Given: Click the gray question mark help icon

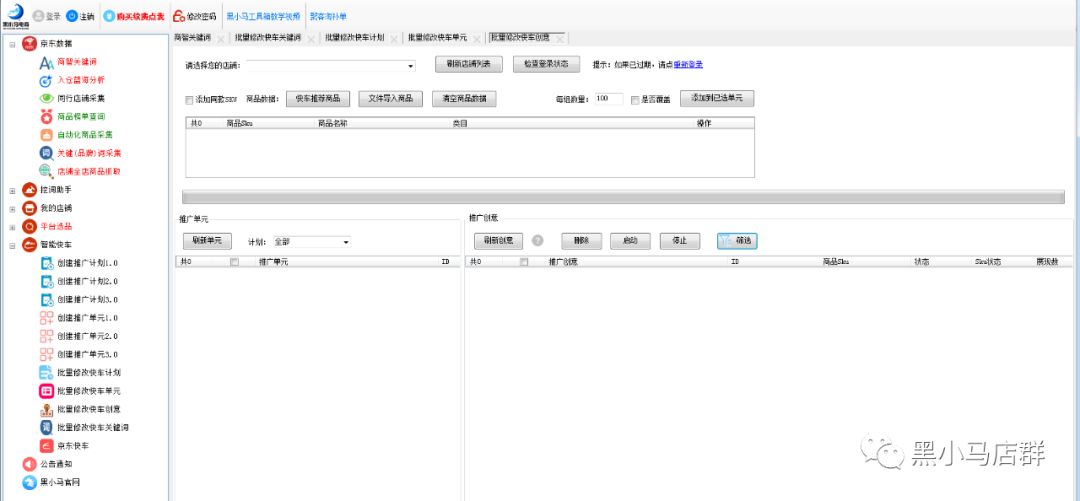Looking at the screenshot, I should coord(538,241).
